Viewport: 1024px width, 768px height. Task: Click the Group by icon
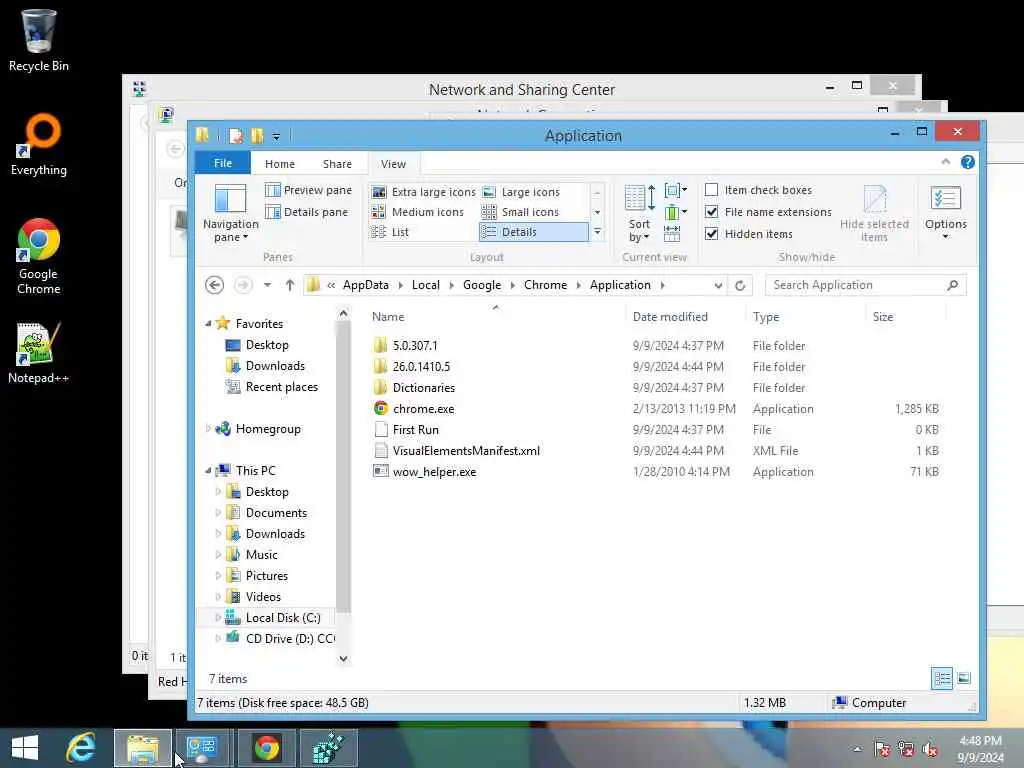coord(675,191)
